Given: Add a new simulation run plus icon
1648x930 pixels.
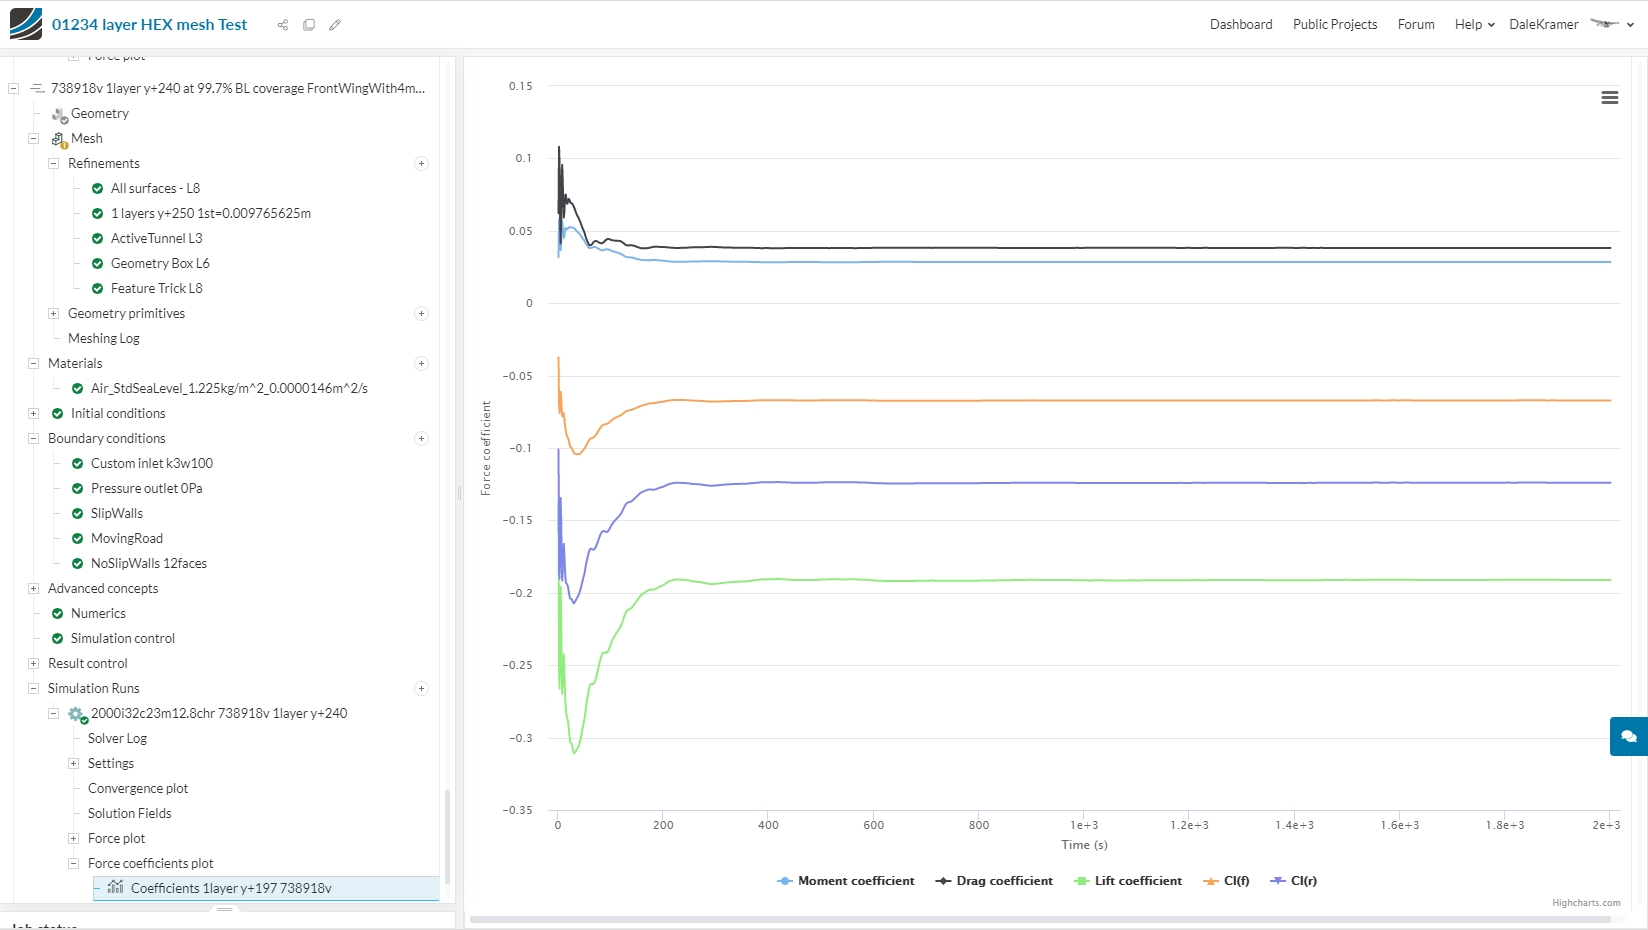Looking at the screenshot, I should (x=421, y=688).
